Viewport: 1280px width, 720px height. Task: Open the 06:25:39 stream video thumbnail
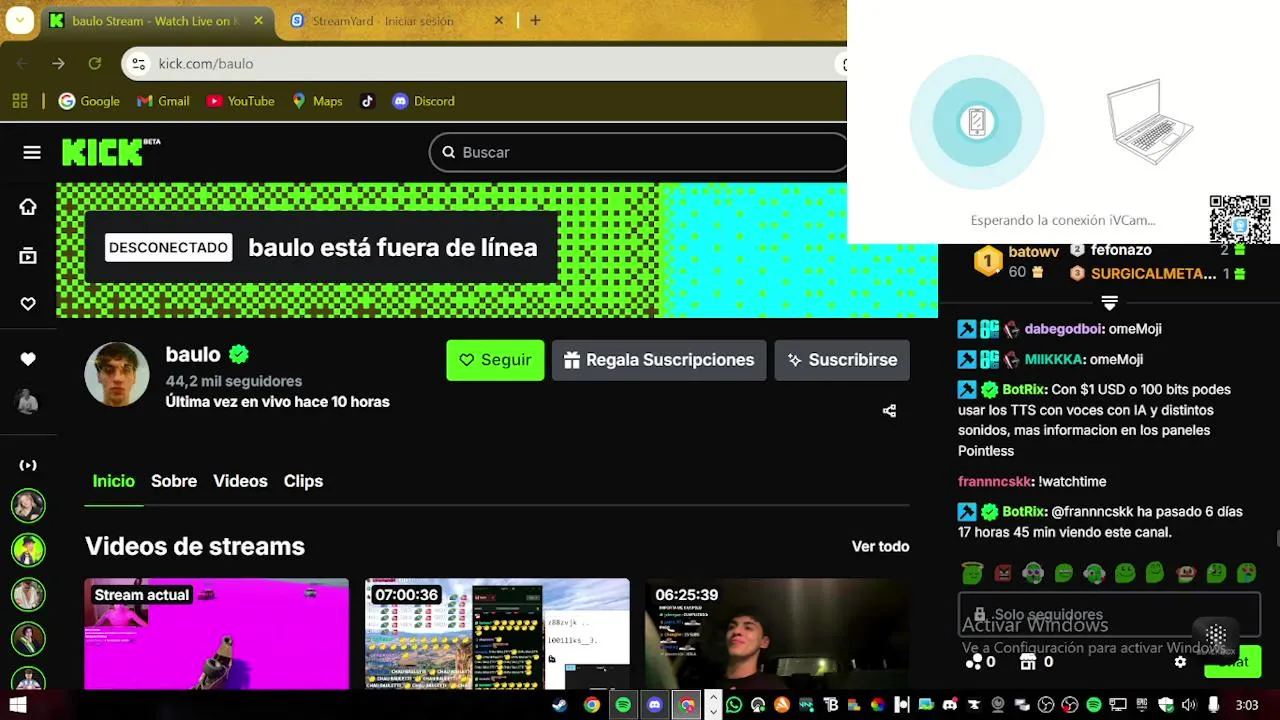click(777, 634)
